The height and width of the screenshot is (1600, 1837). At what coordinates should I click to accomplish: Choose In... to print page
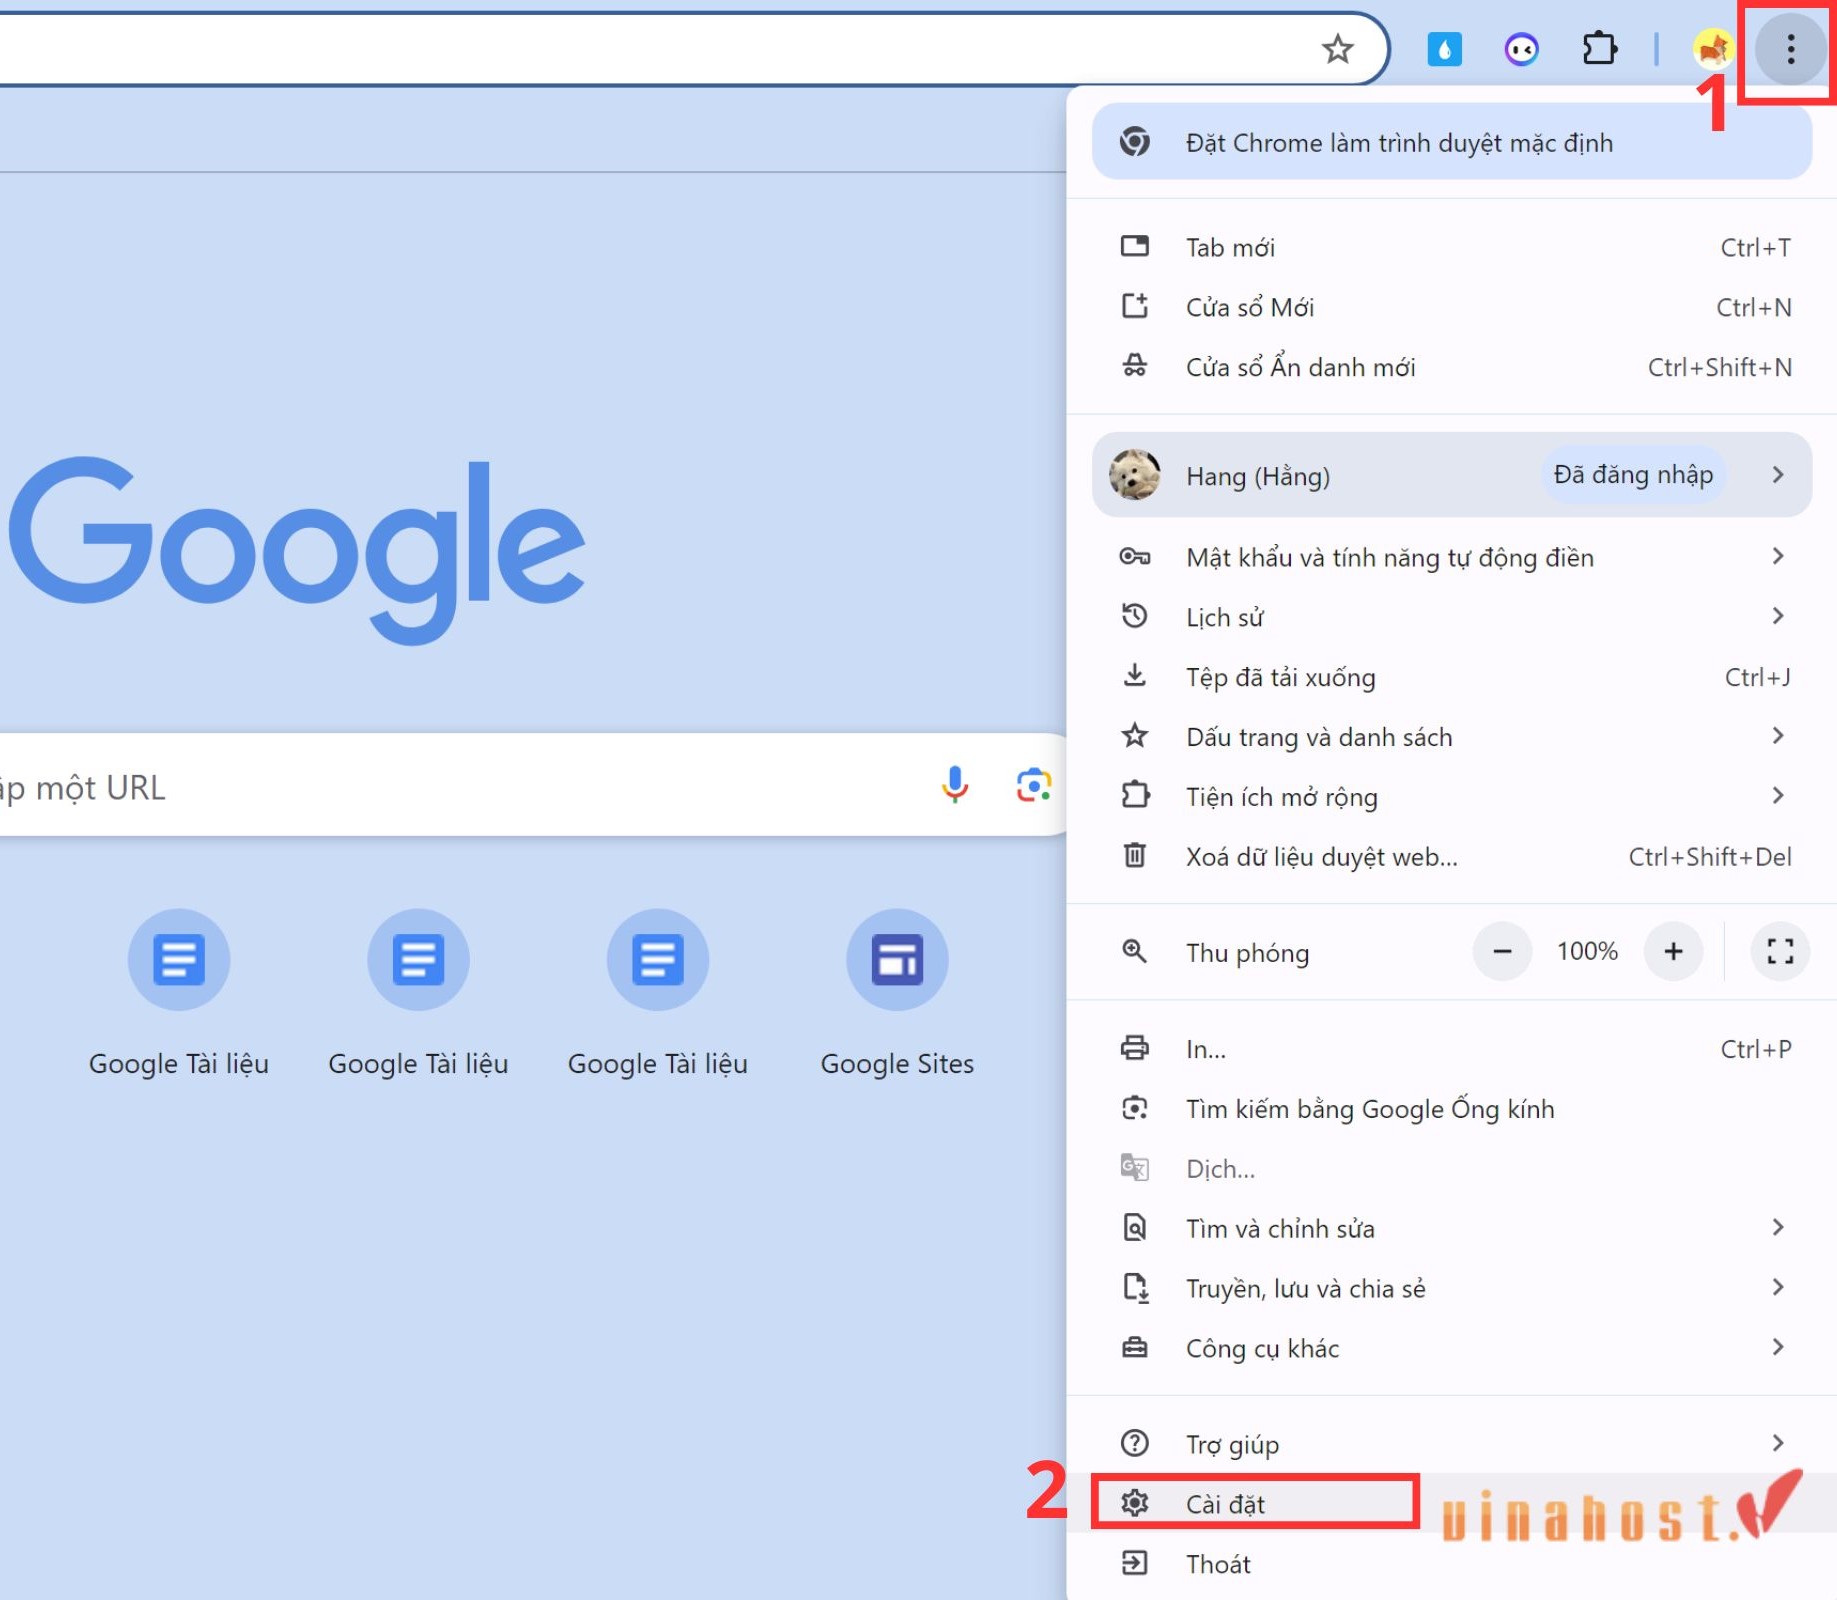[x=1452, y=1049]
